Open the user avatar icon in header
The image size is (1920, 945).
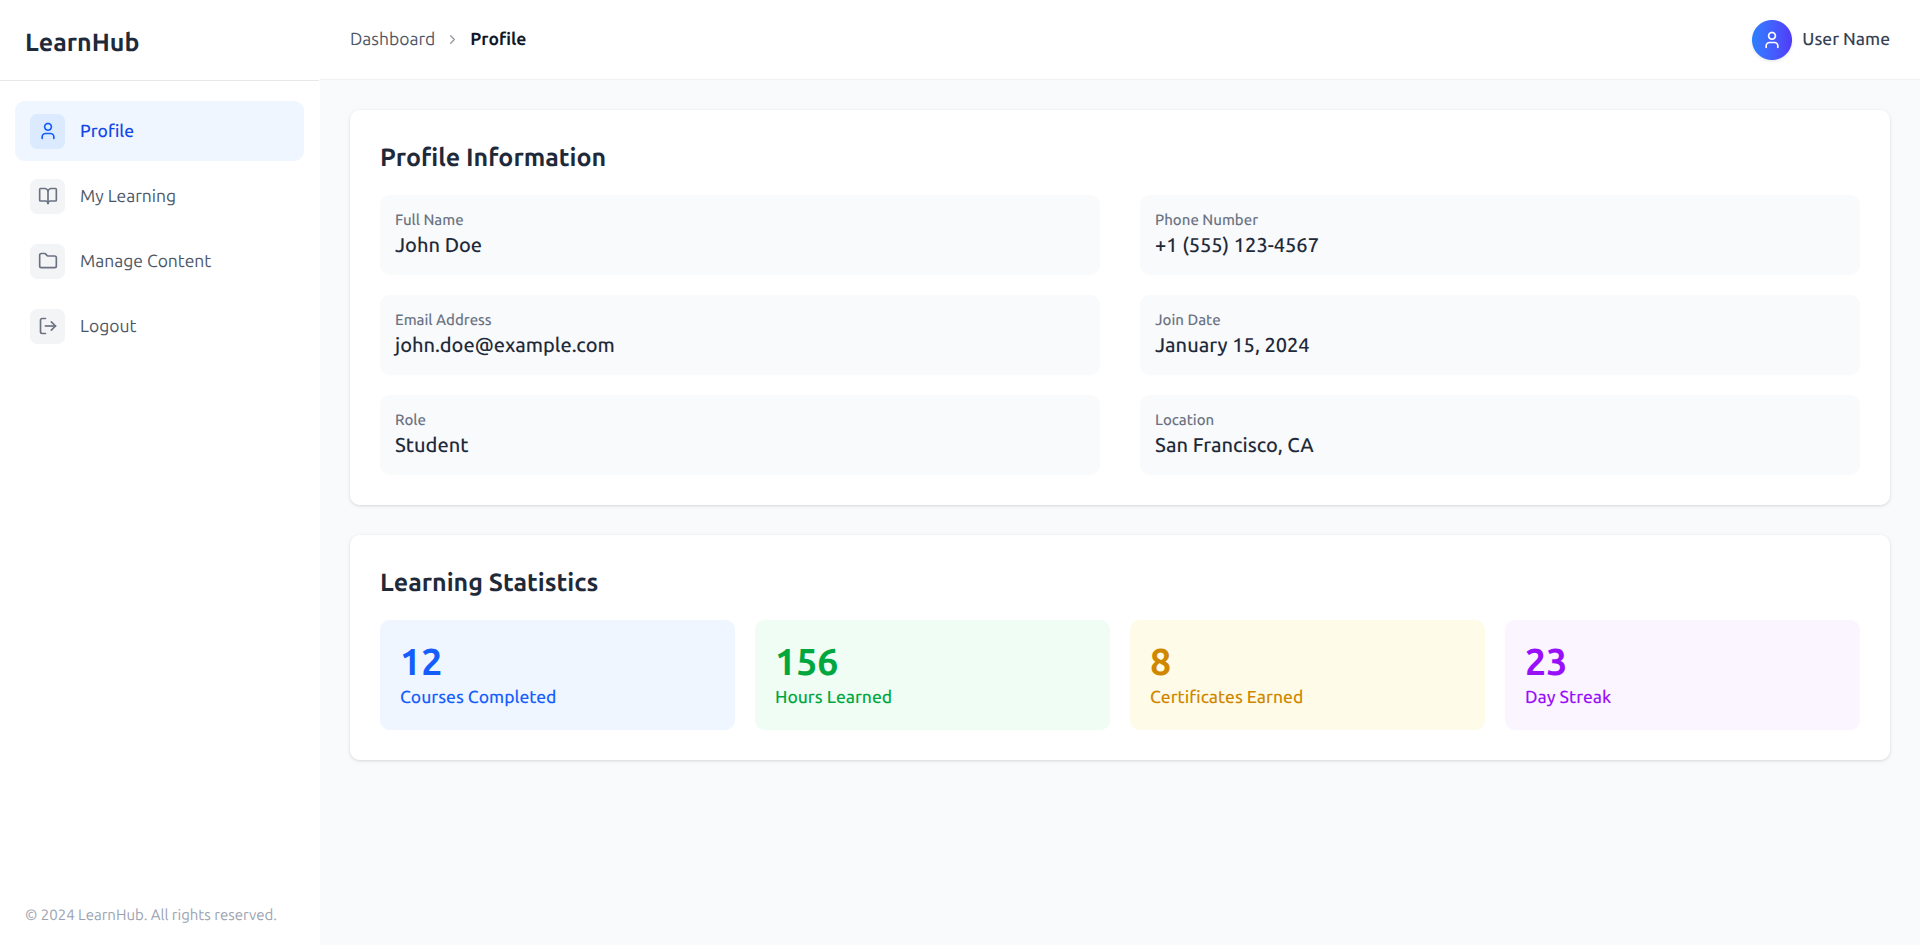click(x=1771, y=40)
